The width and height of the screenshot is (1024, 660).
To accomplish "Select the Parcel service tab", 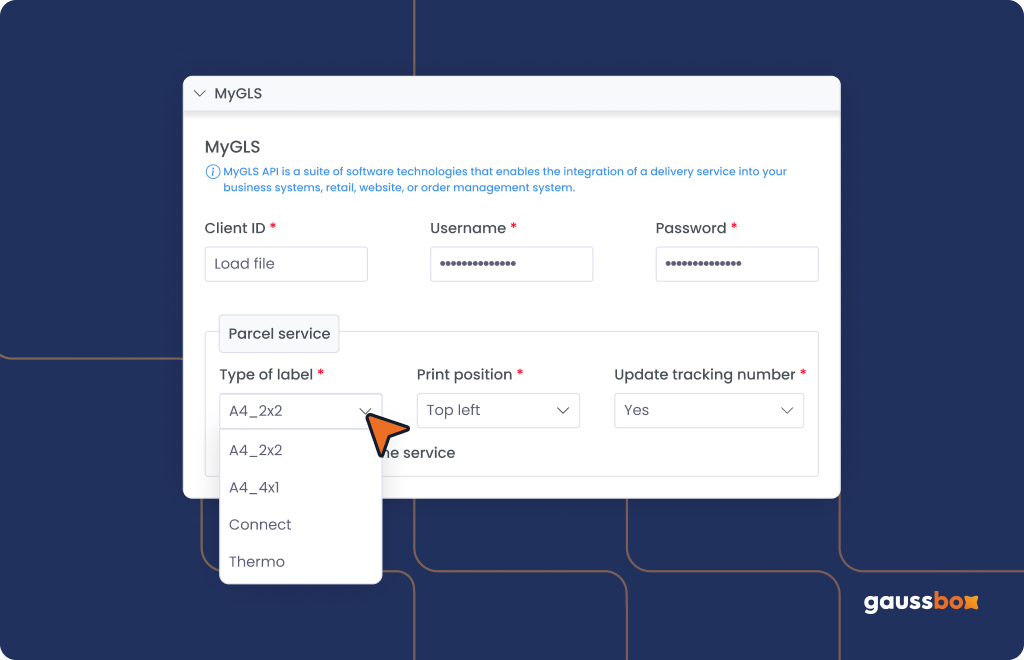I will (279, 334).
